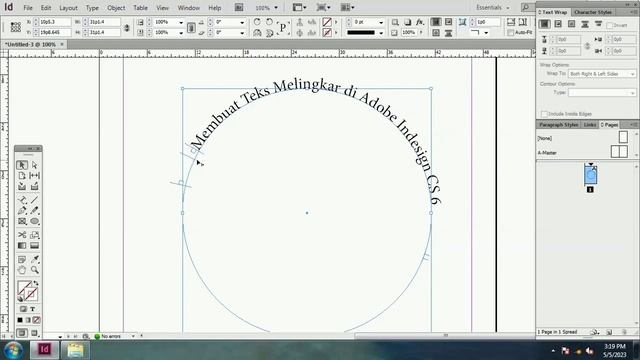The width and height of the screenshot is (640, 360).
Task: Open the Object menu
Action: (116, 8)
